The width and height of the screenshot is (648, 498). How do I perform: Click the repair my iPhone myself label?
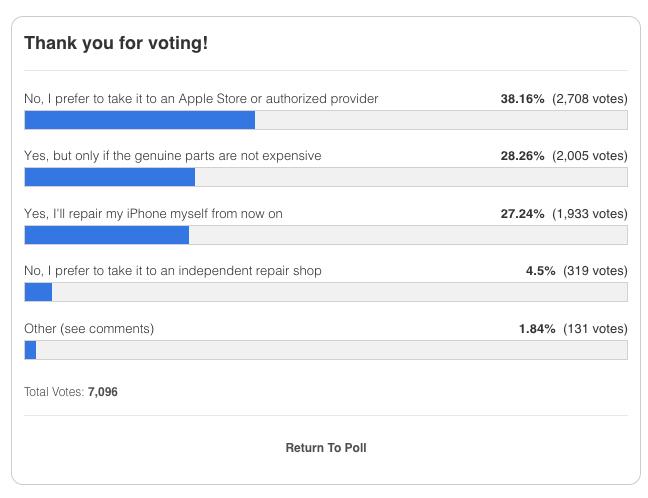[x=153, y=214]
